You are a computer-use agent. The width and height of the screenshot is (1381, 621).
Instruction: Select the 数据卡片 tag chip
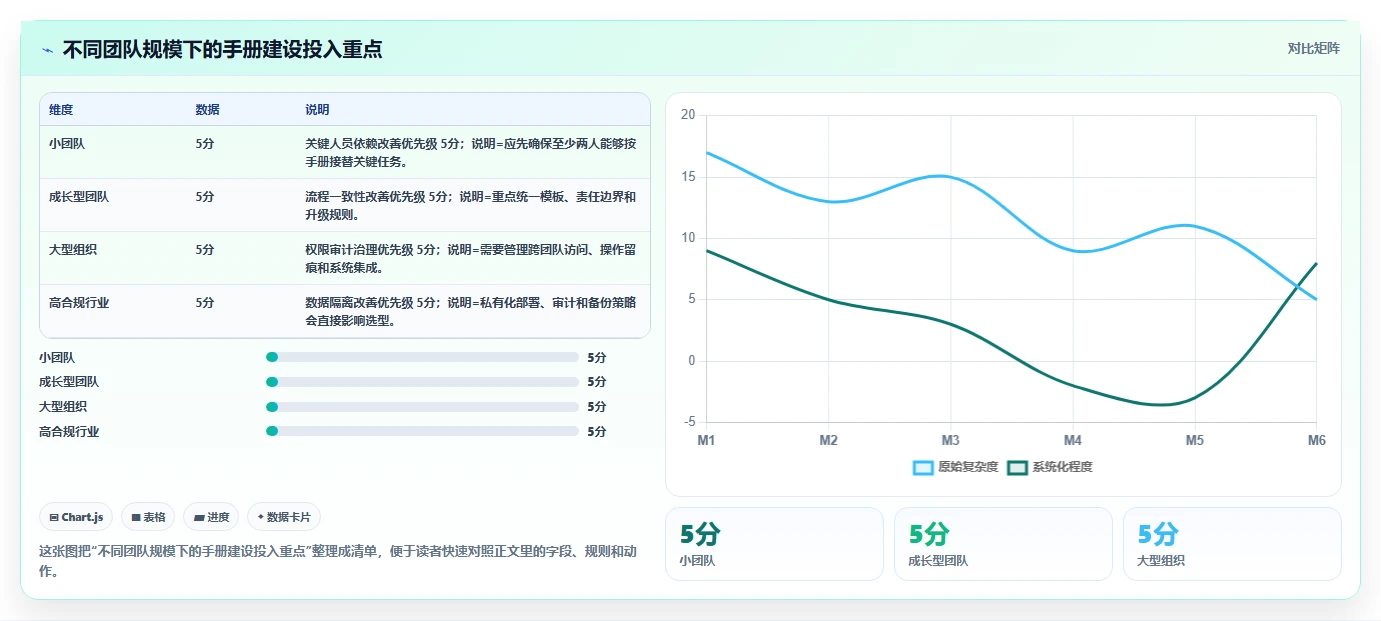tap(284, 517)
